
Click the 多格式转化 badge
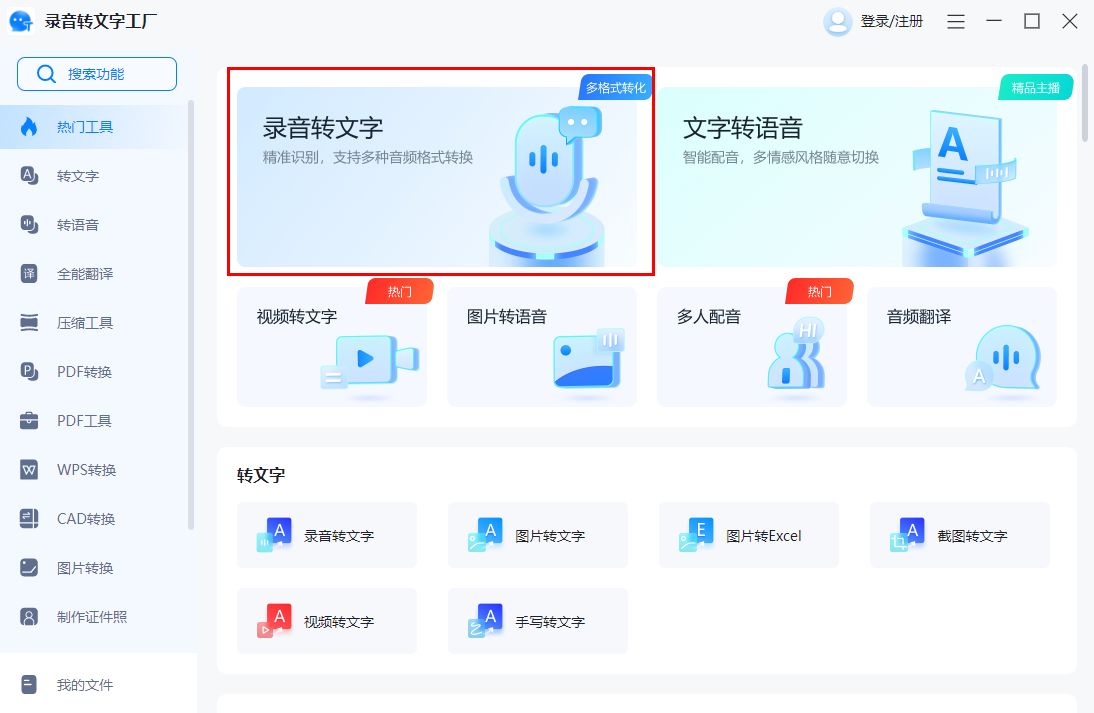615,88
